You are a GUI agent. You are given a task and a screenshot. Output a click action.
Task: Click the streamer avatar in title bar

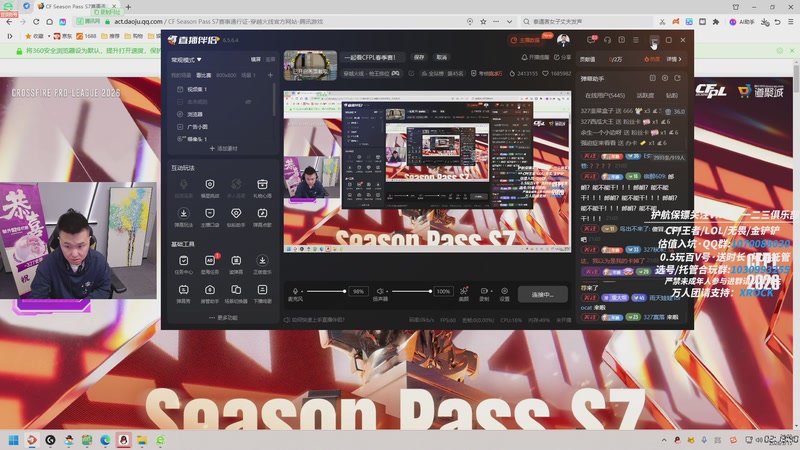coord(563,40)
